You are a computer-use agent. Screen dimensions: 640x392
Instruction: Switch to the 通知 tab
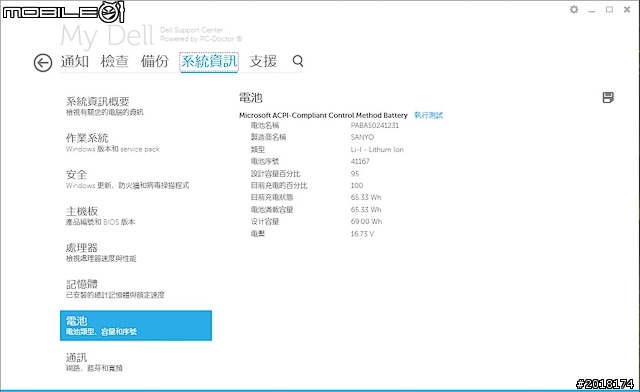(75, 61)
